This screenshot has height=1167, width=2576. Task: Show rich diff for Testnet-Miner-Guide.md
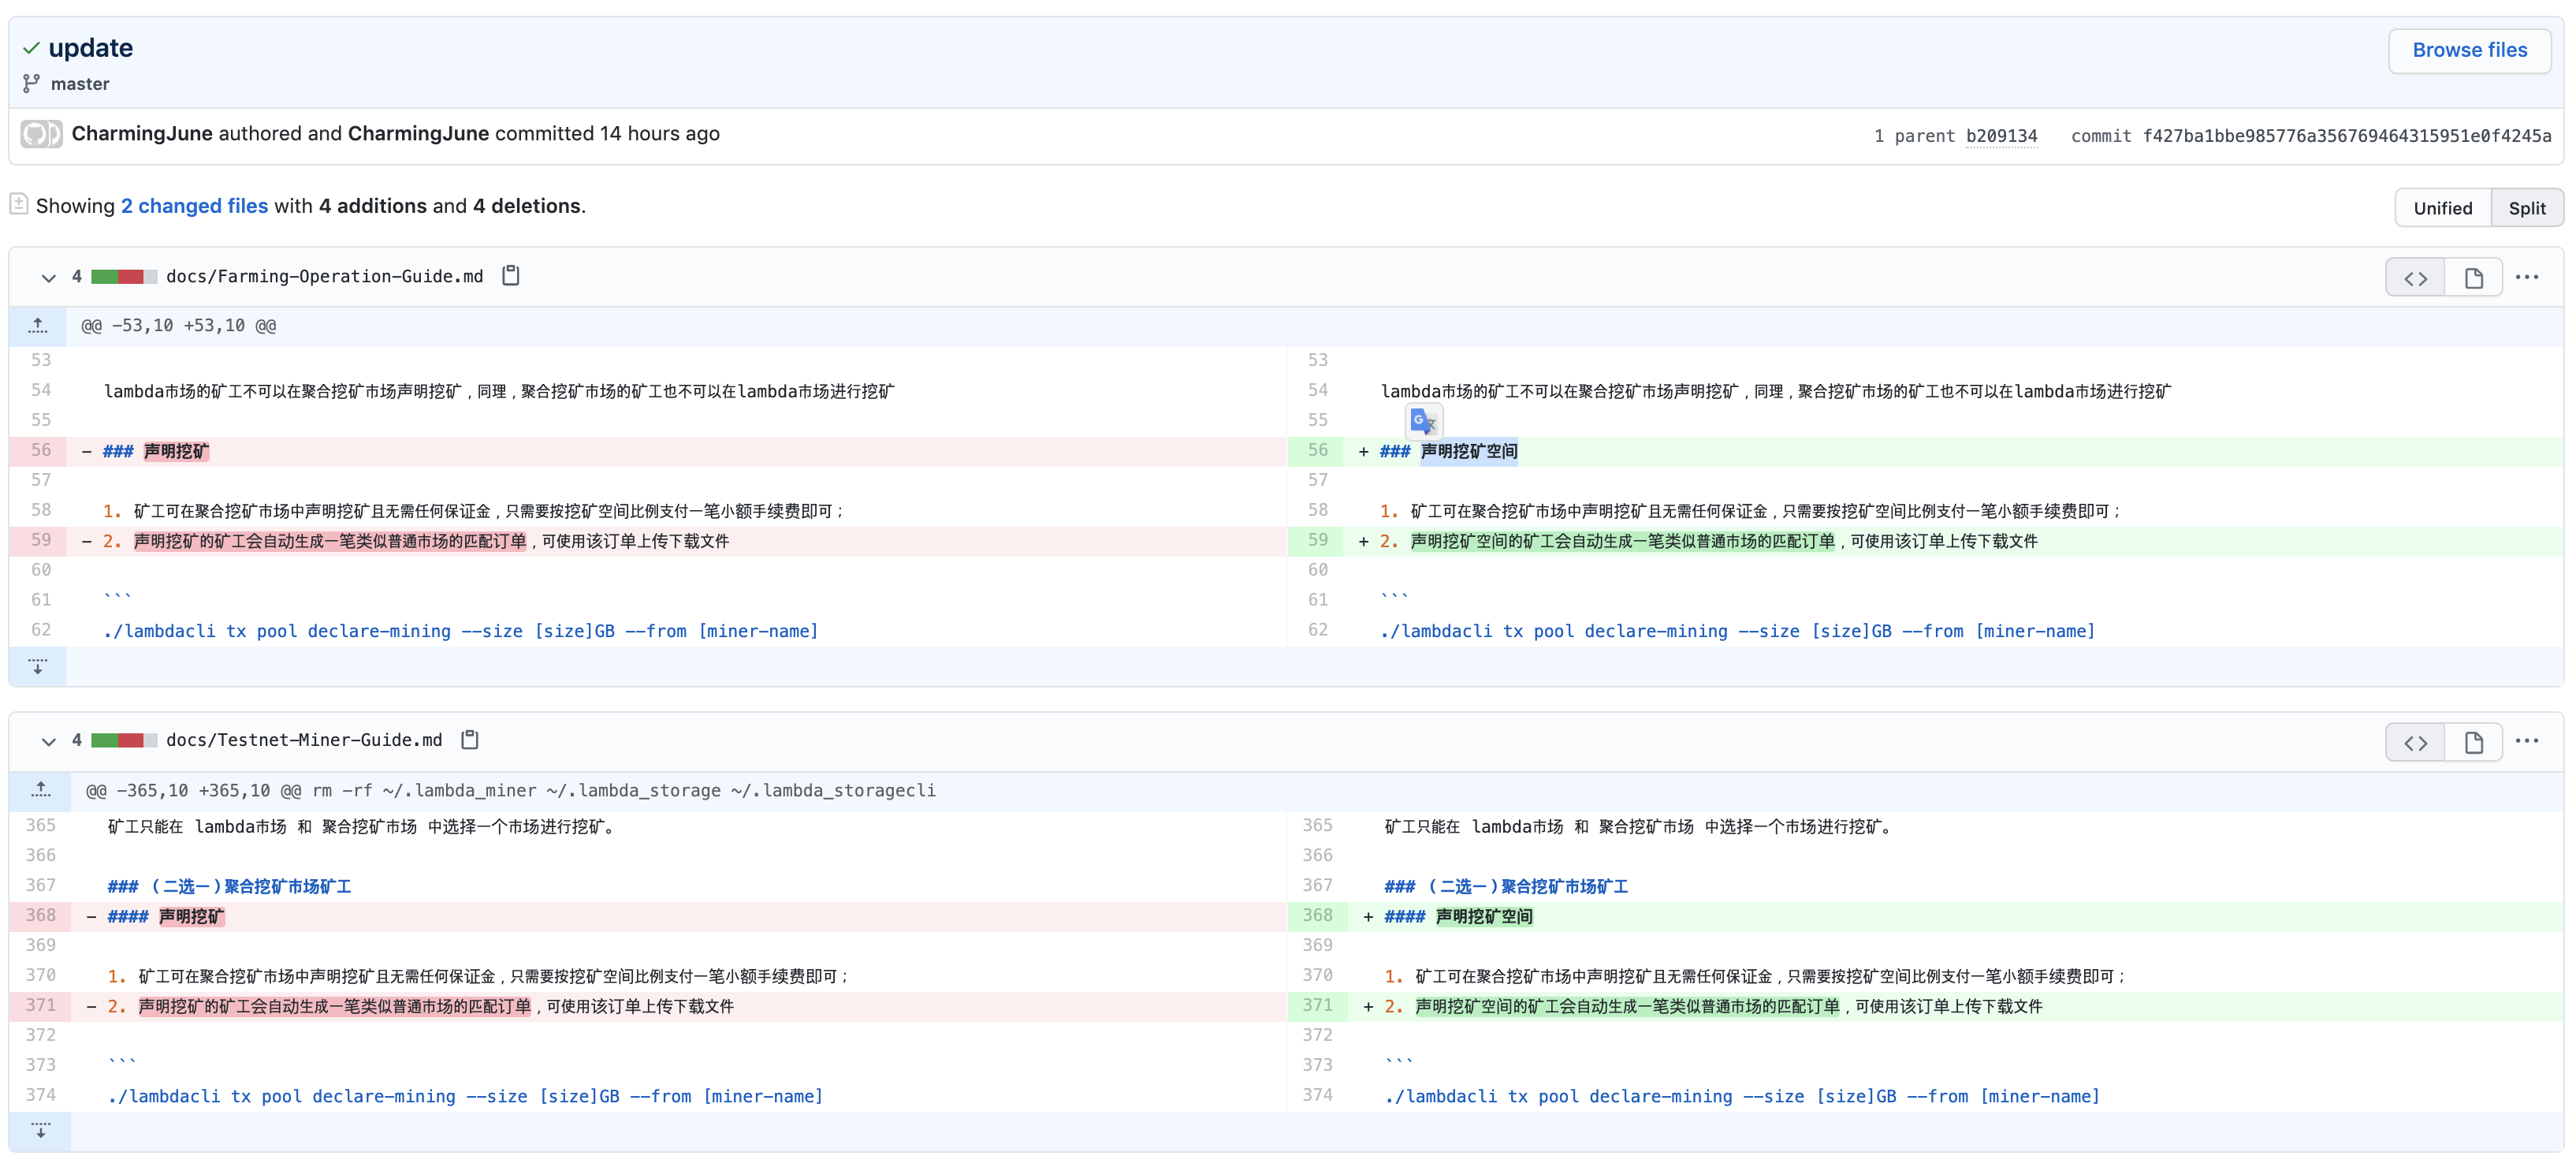coord(2473,742)
